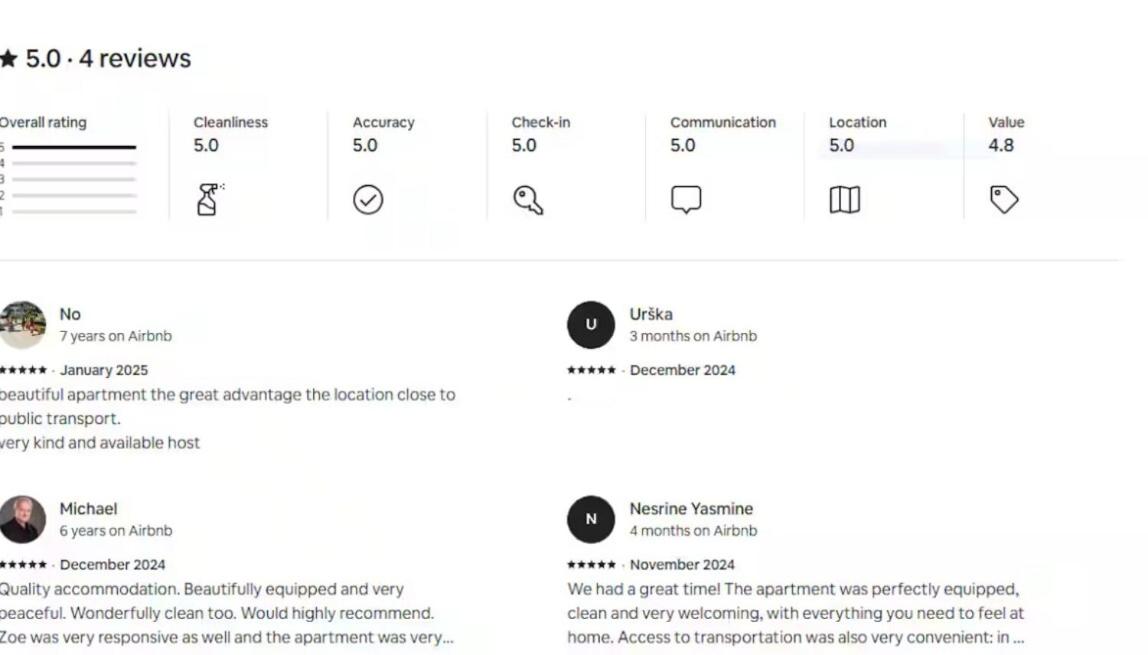Click the Value 4.8 rating score
The width and height of the screenshot is (1148, 655).
(1001, 146)
